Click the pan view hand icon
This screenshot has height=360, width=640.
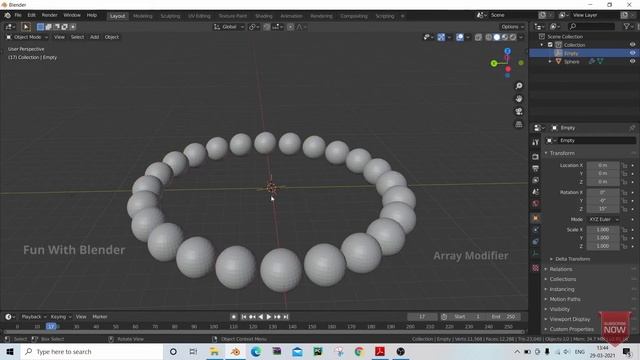[x=519, y=99]
